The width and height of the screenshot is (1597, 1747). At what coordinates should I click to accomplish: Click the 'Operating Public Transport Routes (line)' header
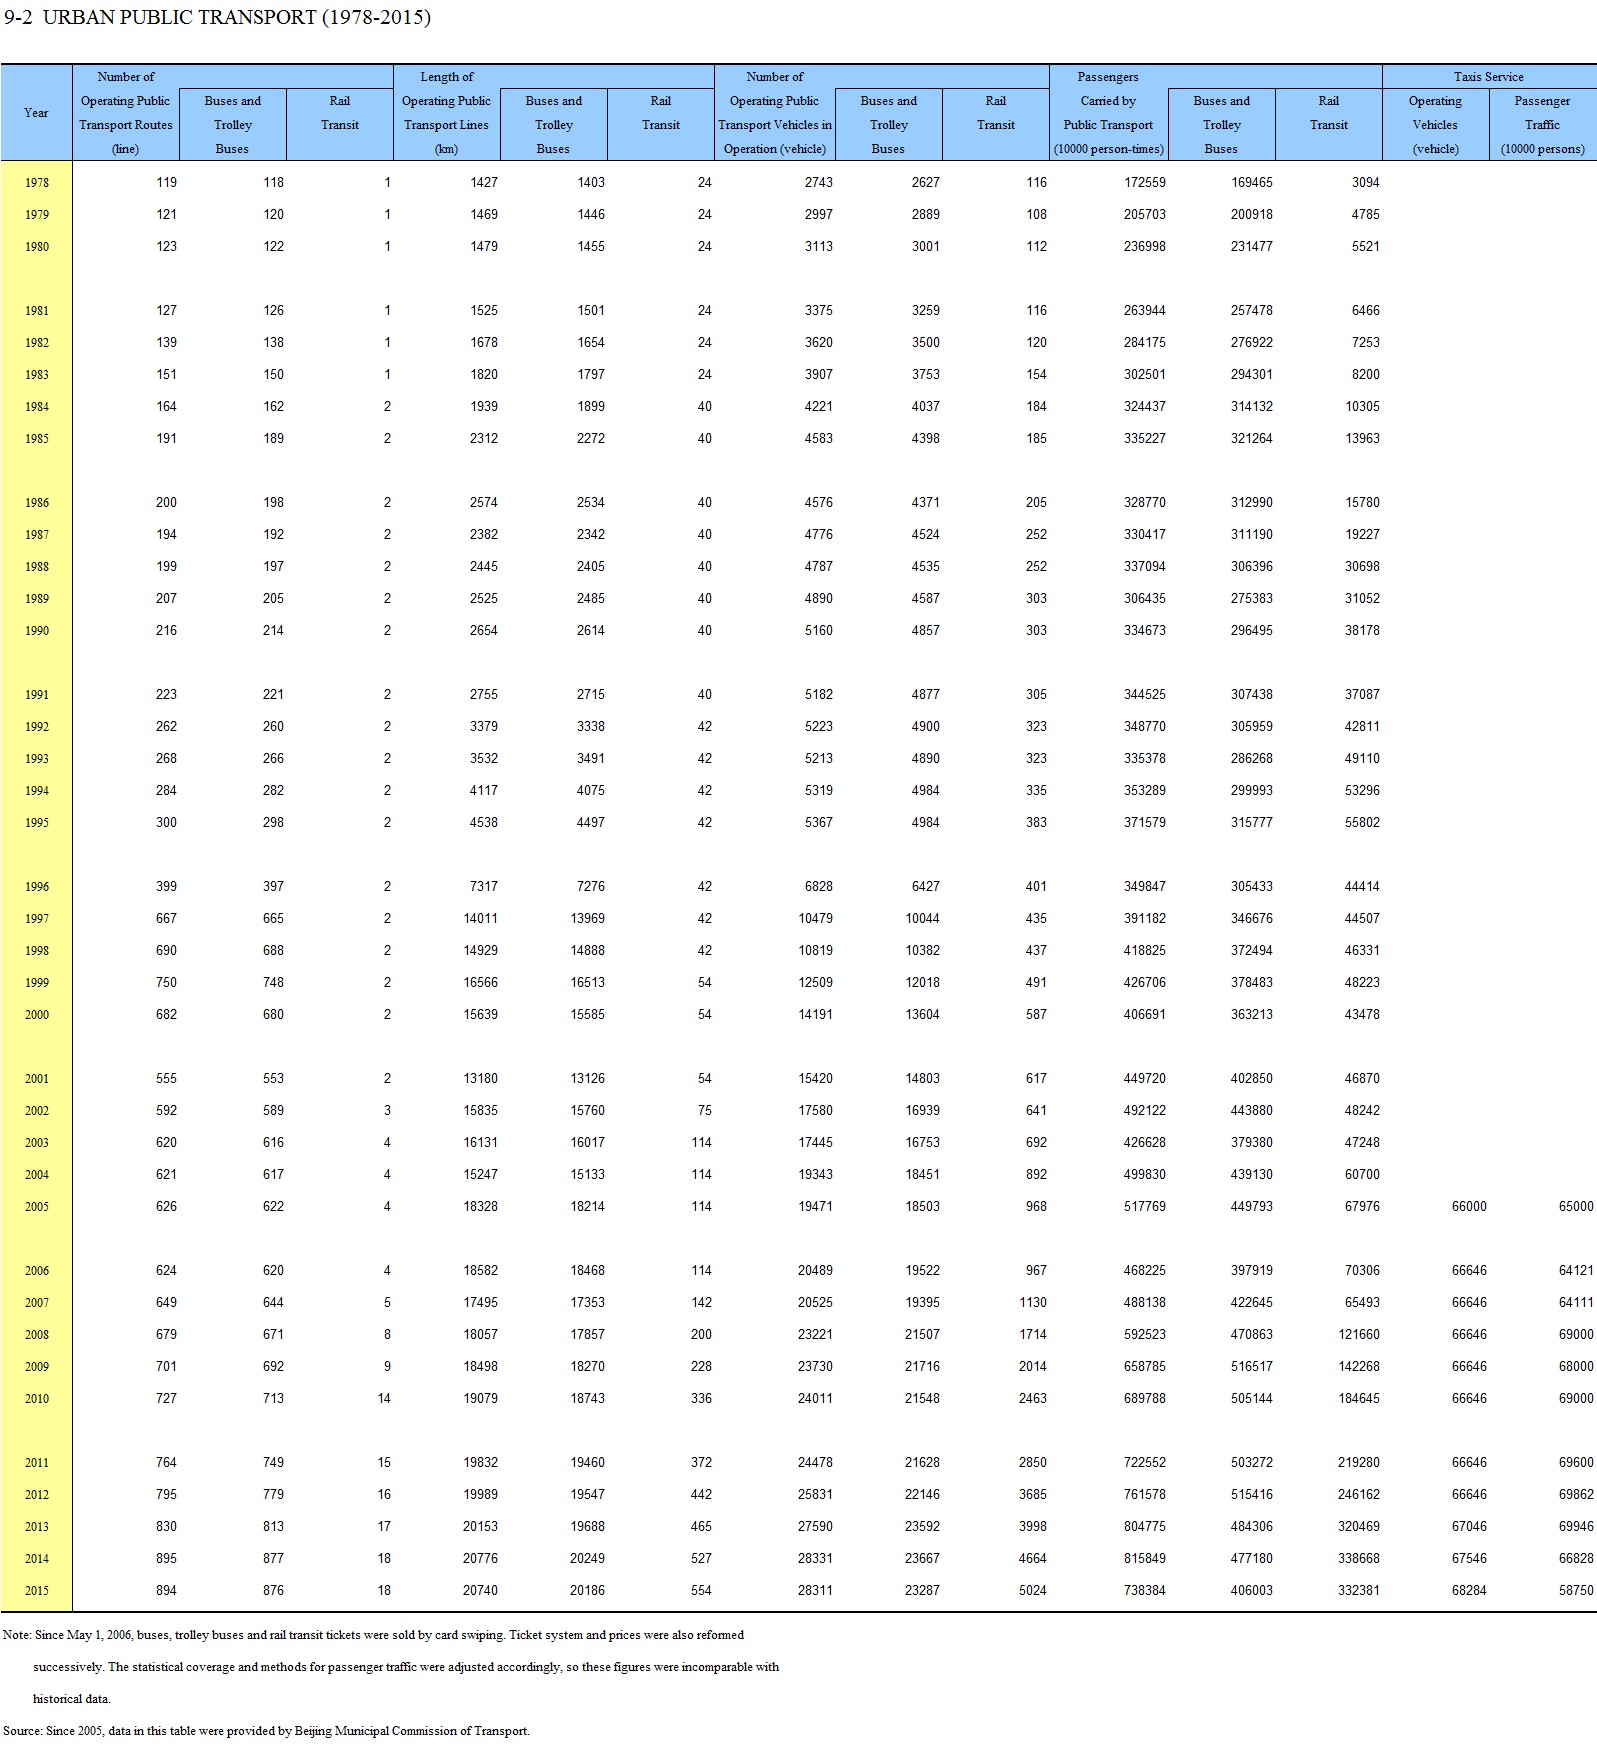pyautogui.click(x=126, y=125)
